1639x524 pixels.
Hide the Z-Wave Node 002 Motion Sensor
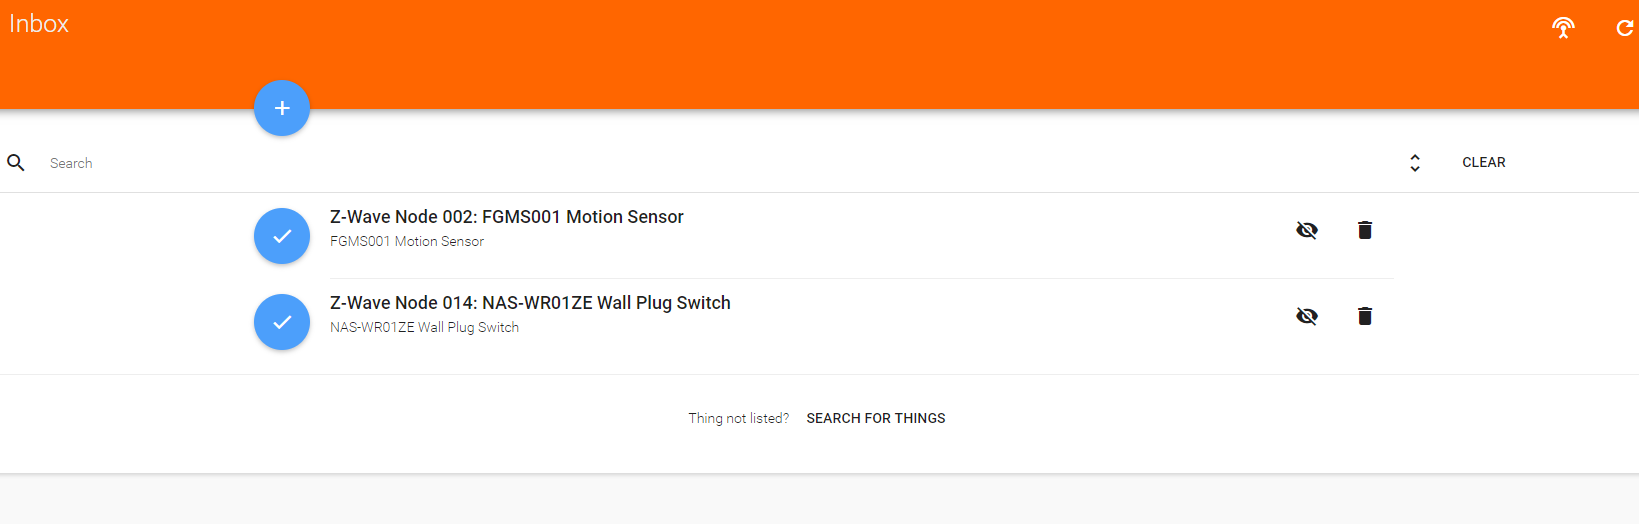(1307, 230)
